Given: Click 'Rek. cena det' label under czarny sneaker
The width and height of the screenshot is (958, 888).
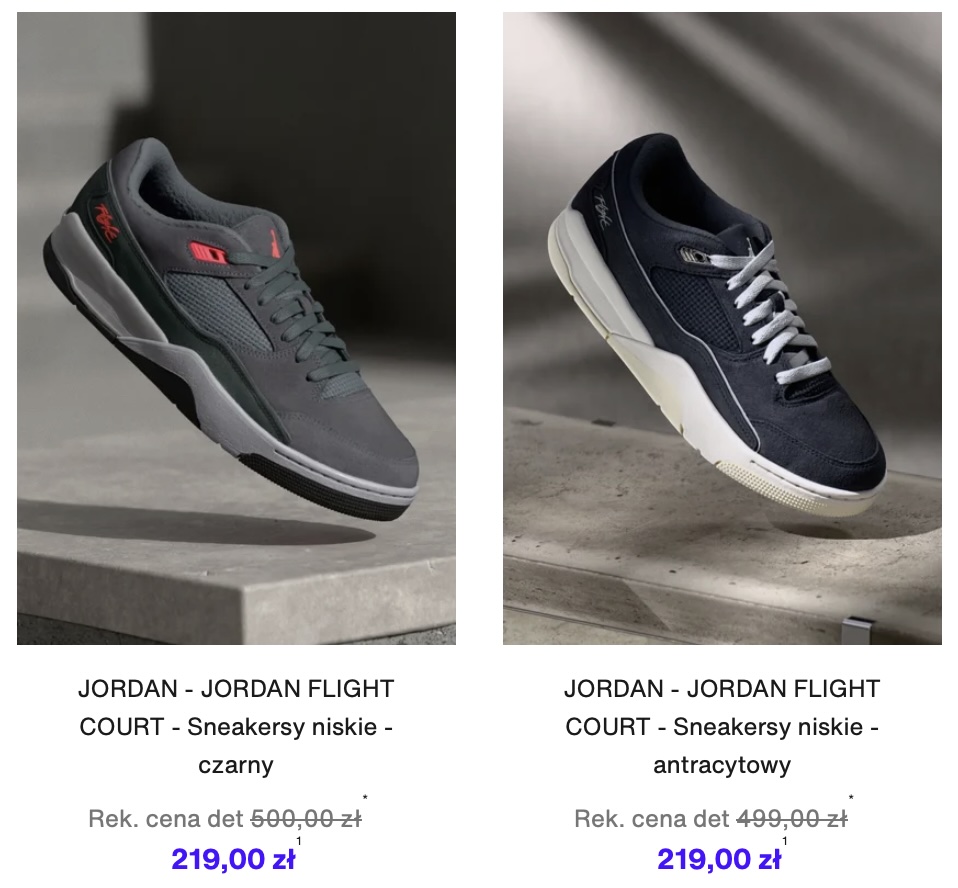Looking at the screenshot, I should 166,818.
